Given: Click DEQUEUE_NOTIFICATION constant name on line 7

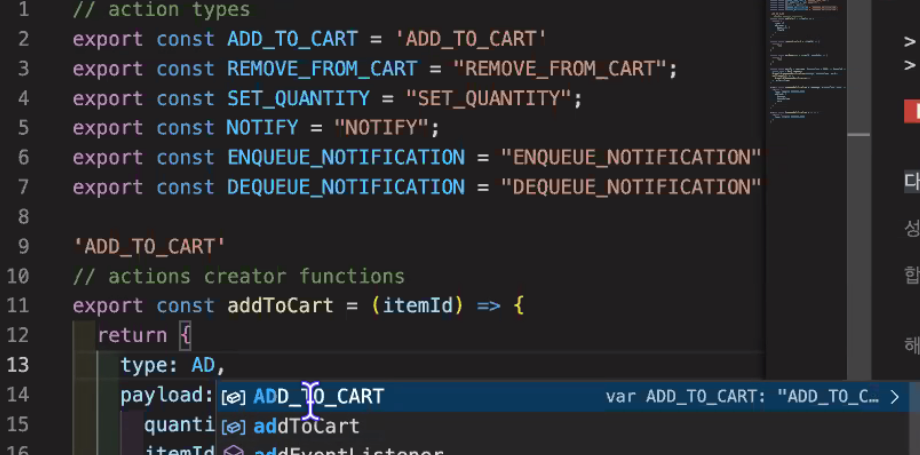Looking at the screenshot, I should [x=346, y=187].
